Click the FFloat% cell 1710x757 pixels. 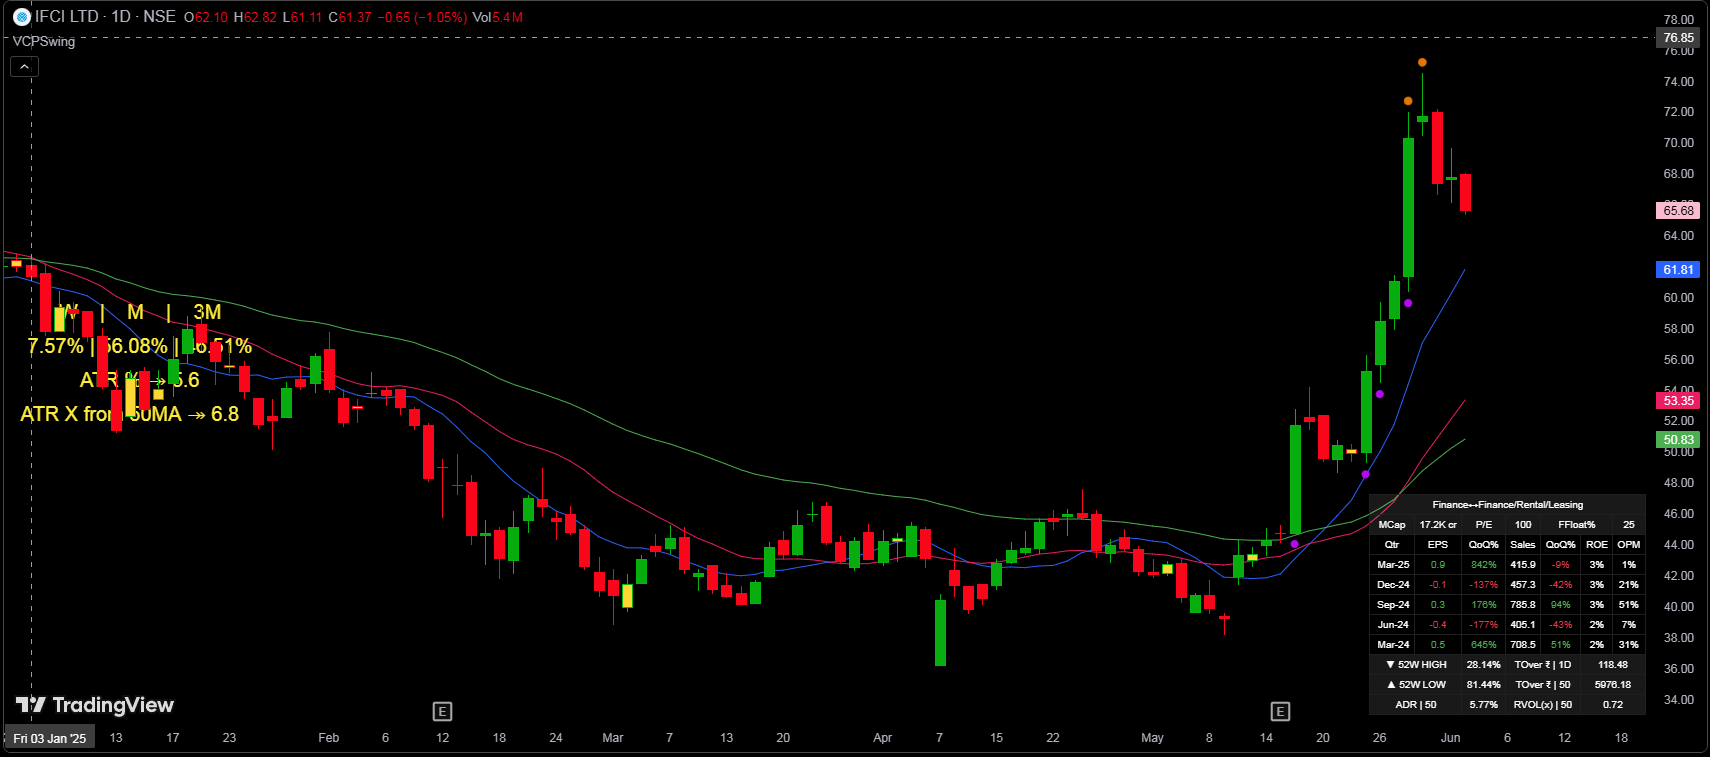coord(1577,525)
